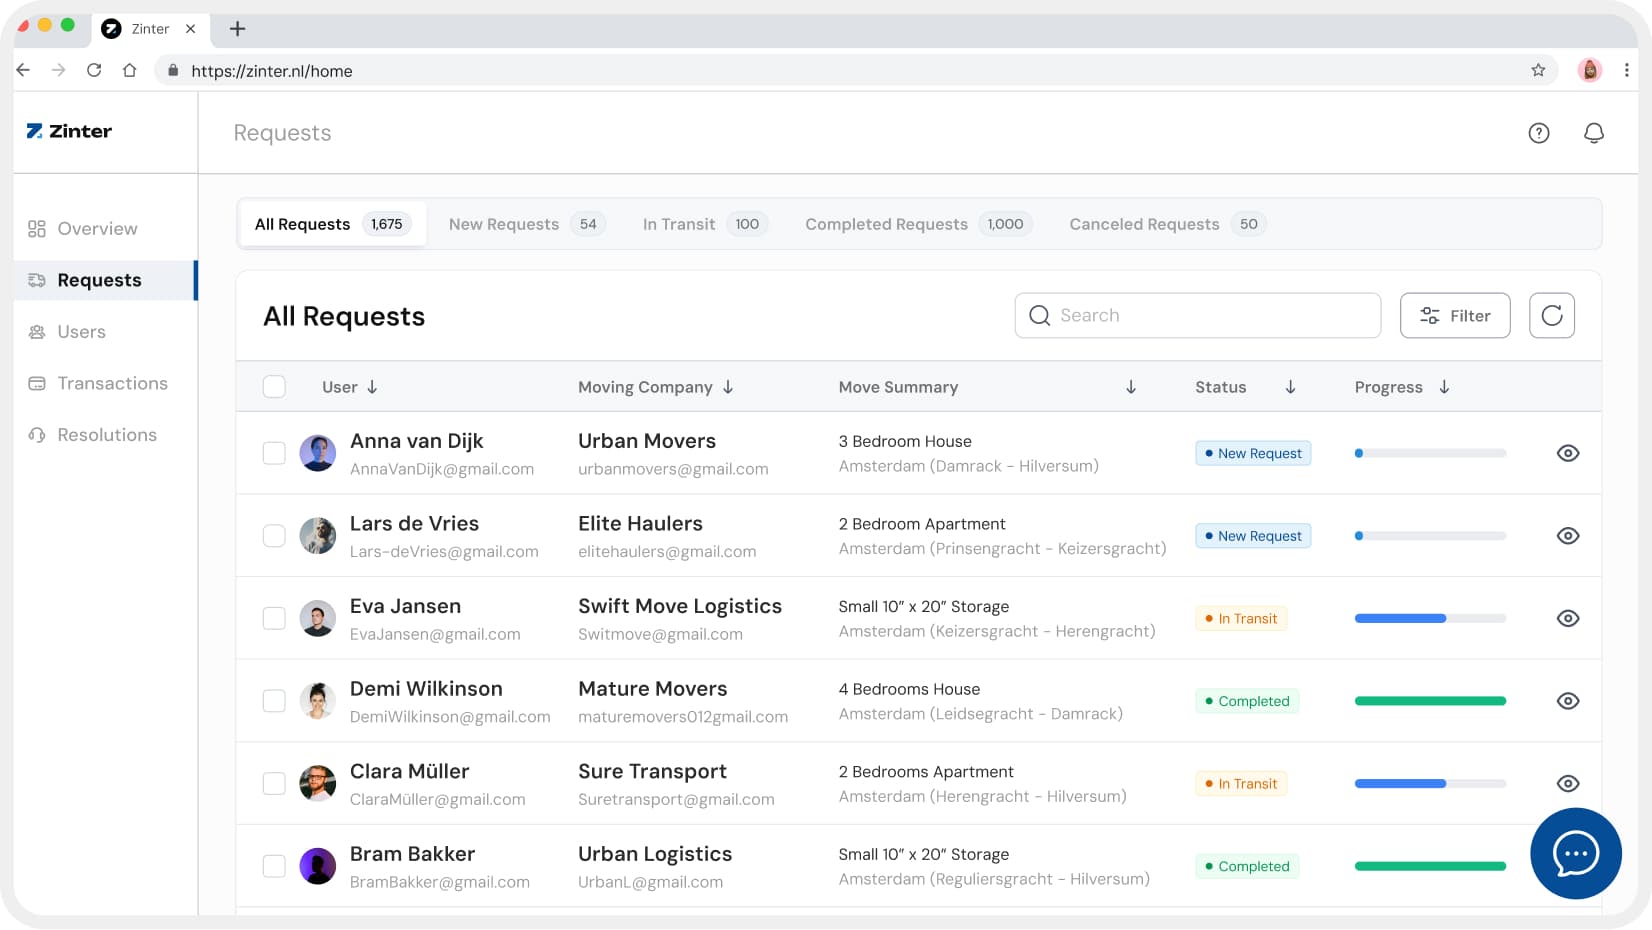Open the Transactions sidebar item

(112, 383)
